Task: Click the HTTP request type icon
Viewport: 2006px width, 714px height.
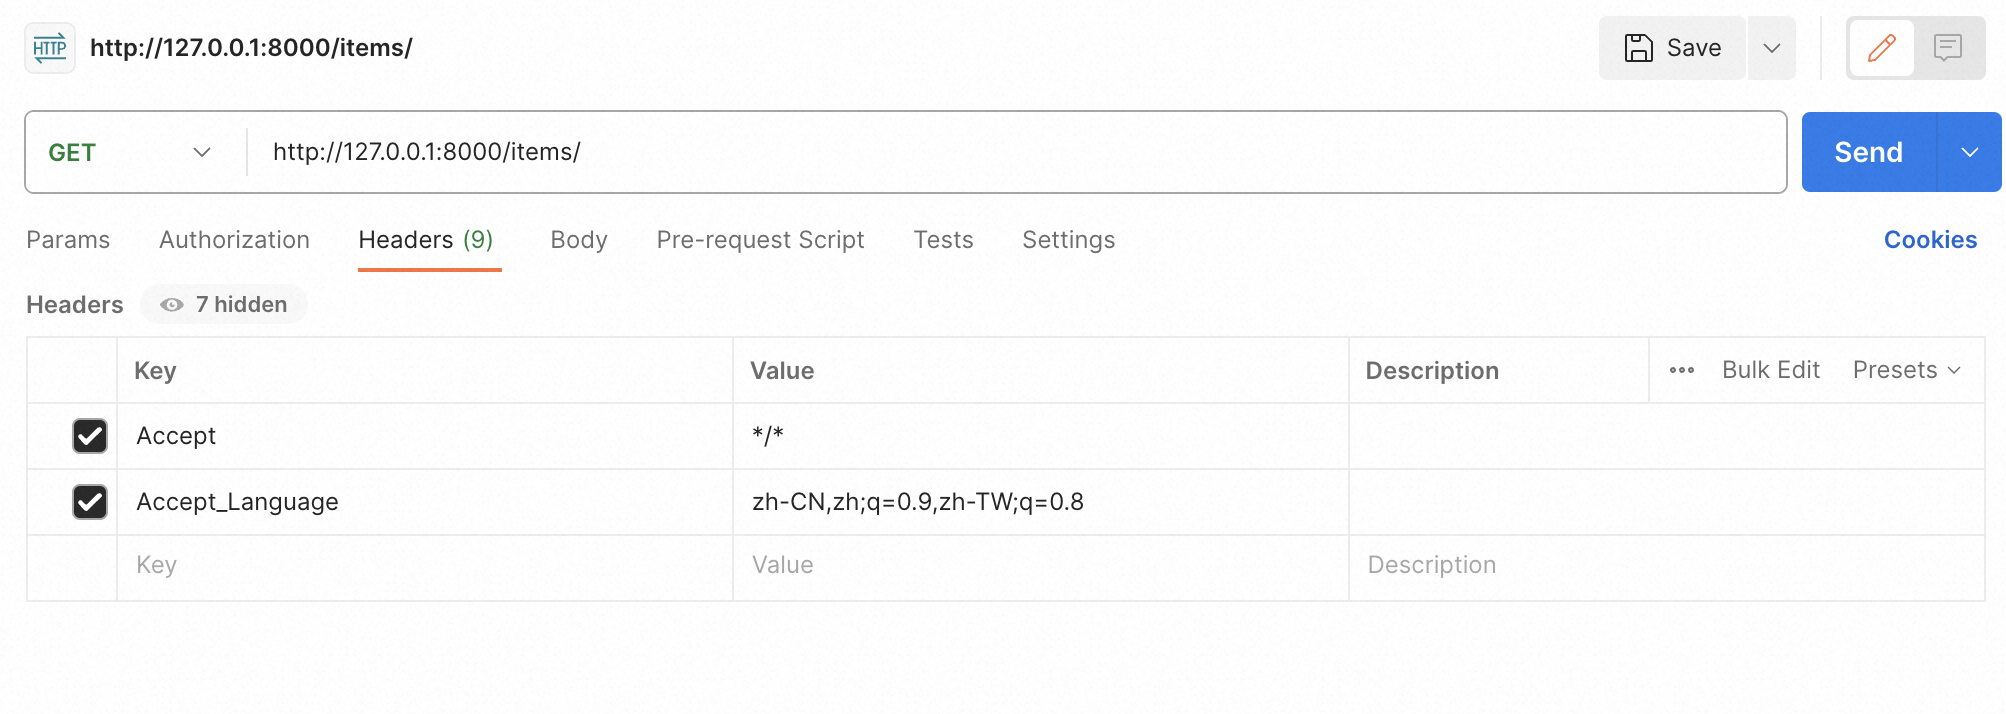Action: [x=50, y=48]
